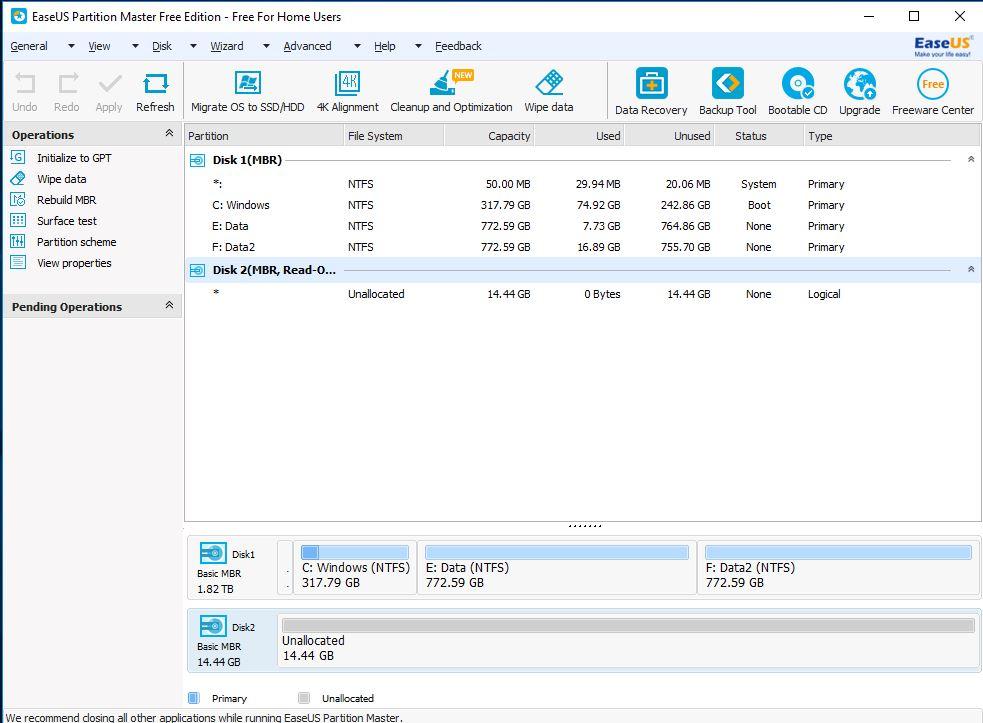Sort by Status column header
Image resolution: width=983 pixels, height=723 pixels.
click(759, 136)
